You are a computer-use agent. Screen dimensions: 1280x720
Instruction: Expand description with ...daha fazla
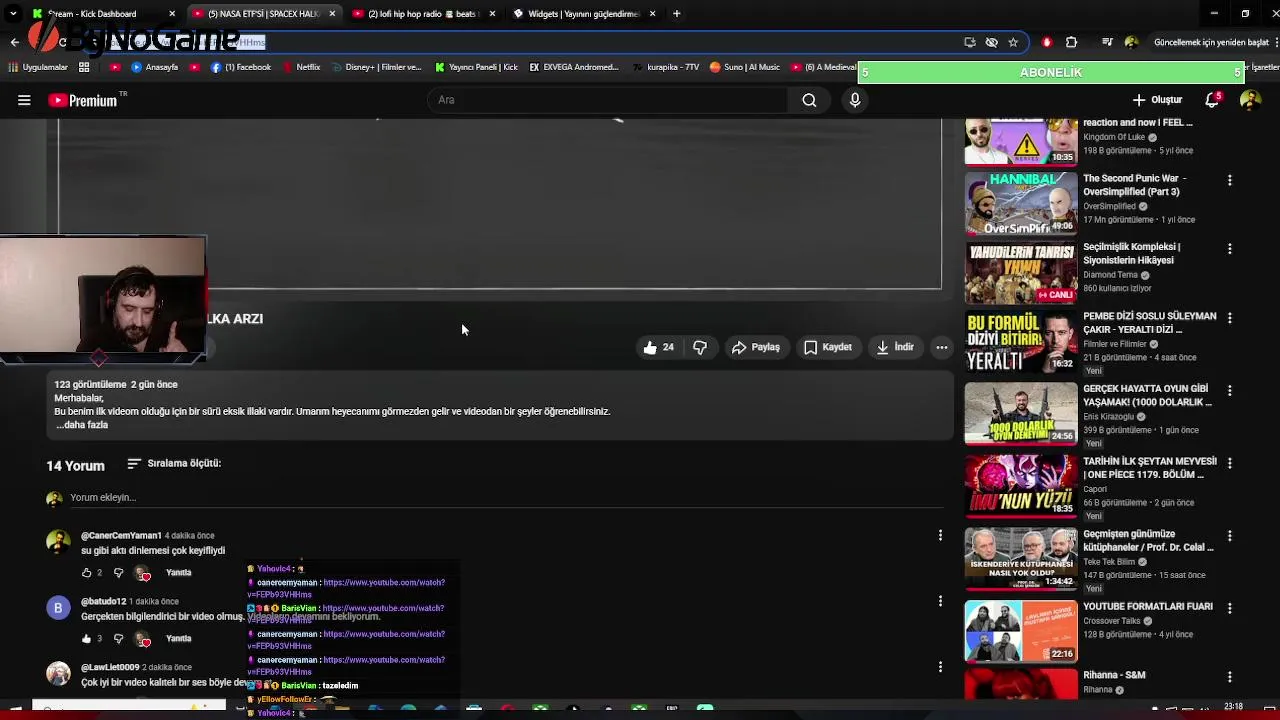click(82, 425)
